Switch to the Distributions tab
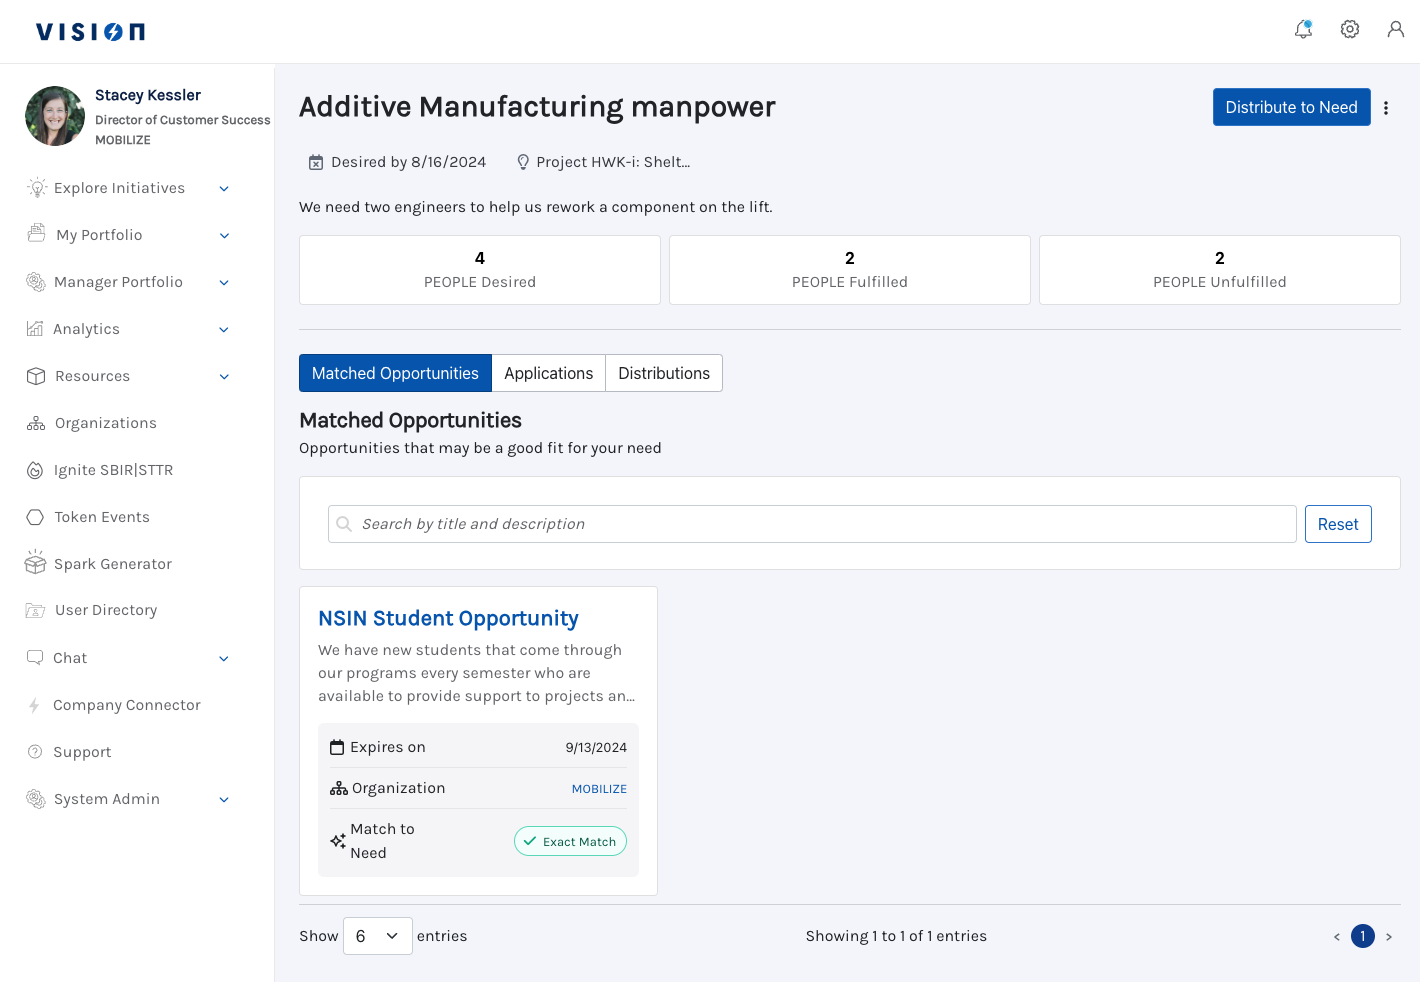 coord(663,373)
